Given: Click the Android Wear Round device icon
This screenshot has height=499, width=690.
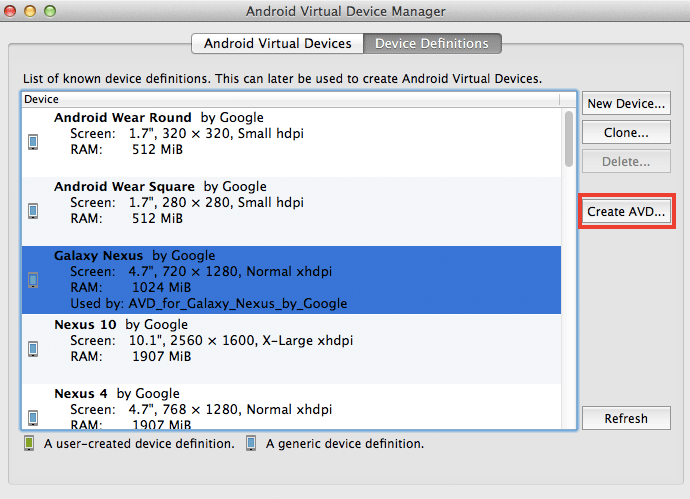Looking at the screenshot, I should [x=33, y=142].
